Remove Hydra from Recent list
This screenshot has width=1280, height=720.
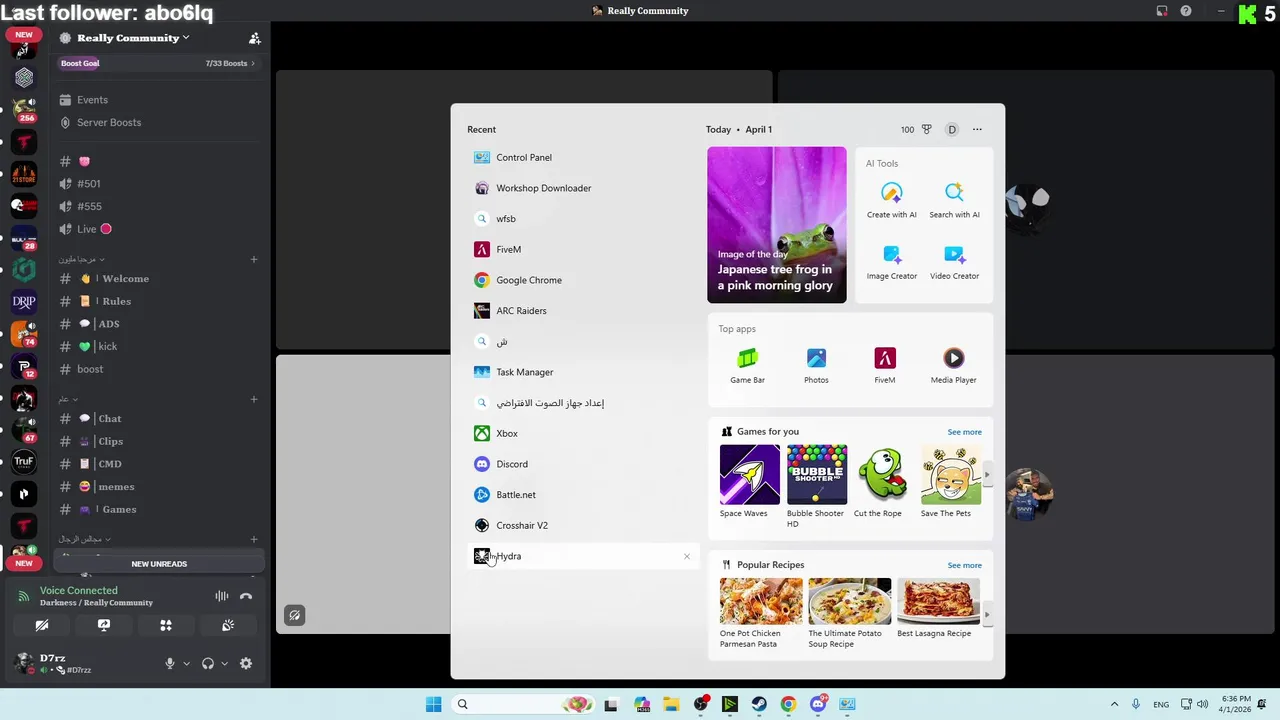687,556
